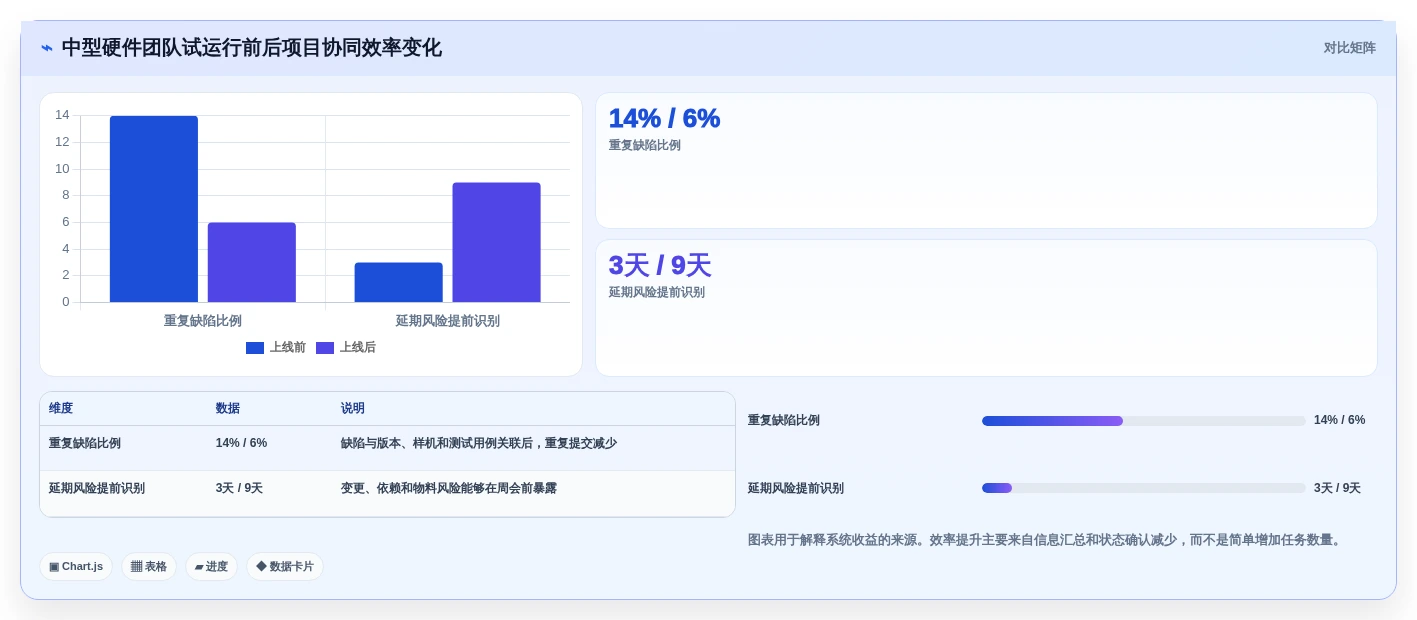Click the 维度 table column header
Screen dimensions: 1417x620
(x=61, y=408)
